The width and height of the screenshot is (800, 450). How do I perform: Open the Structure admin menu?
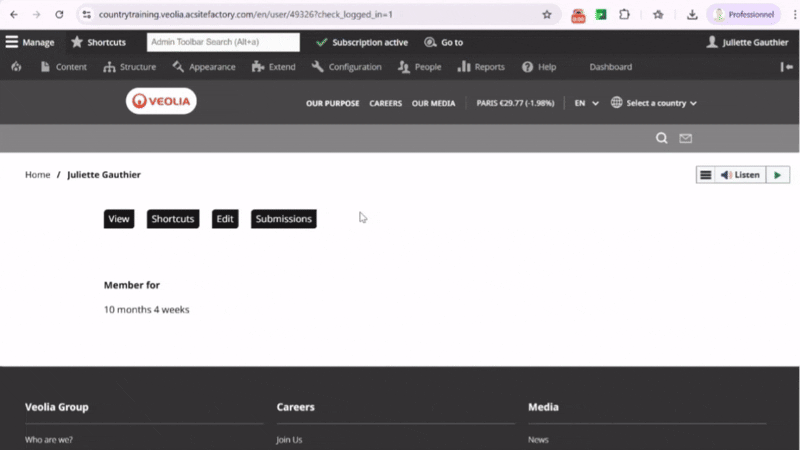pyautogui.click(x=130, y=67)
